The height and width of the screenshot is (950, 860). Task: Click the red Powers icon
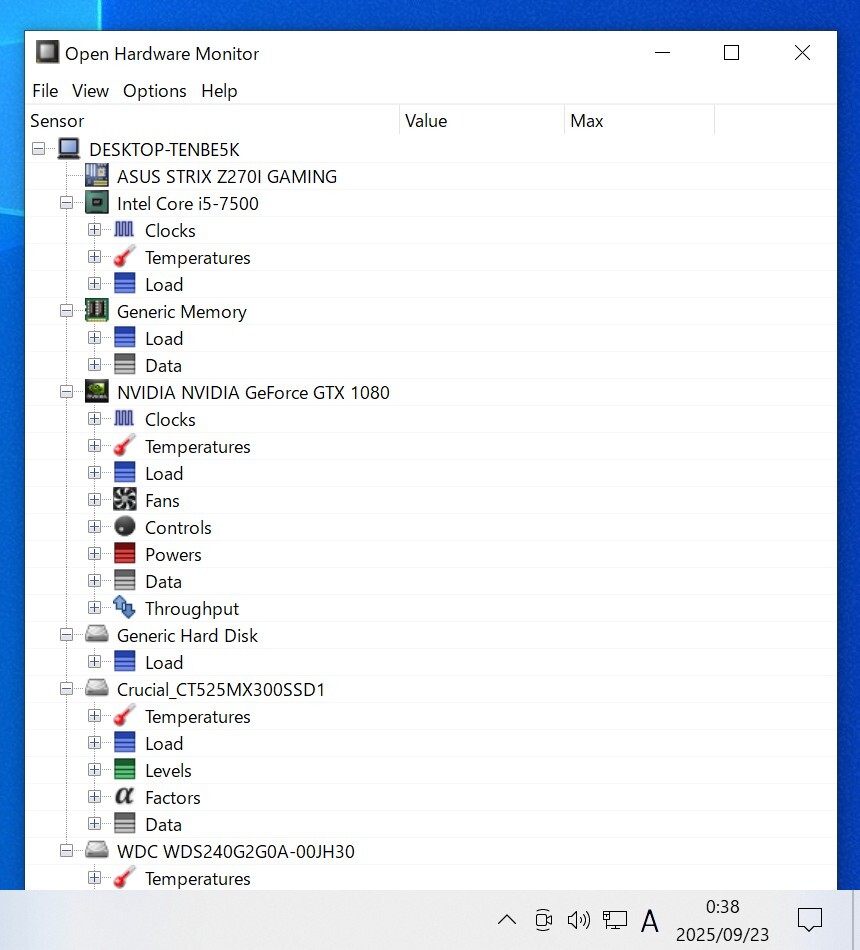pos(124,554)
